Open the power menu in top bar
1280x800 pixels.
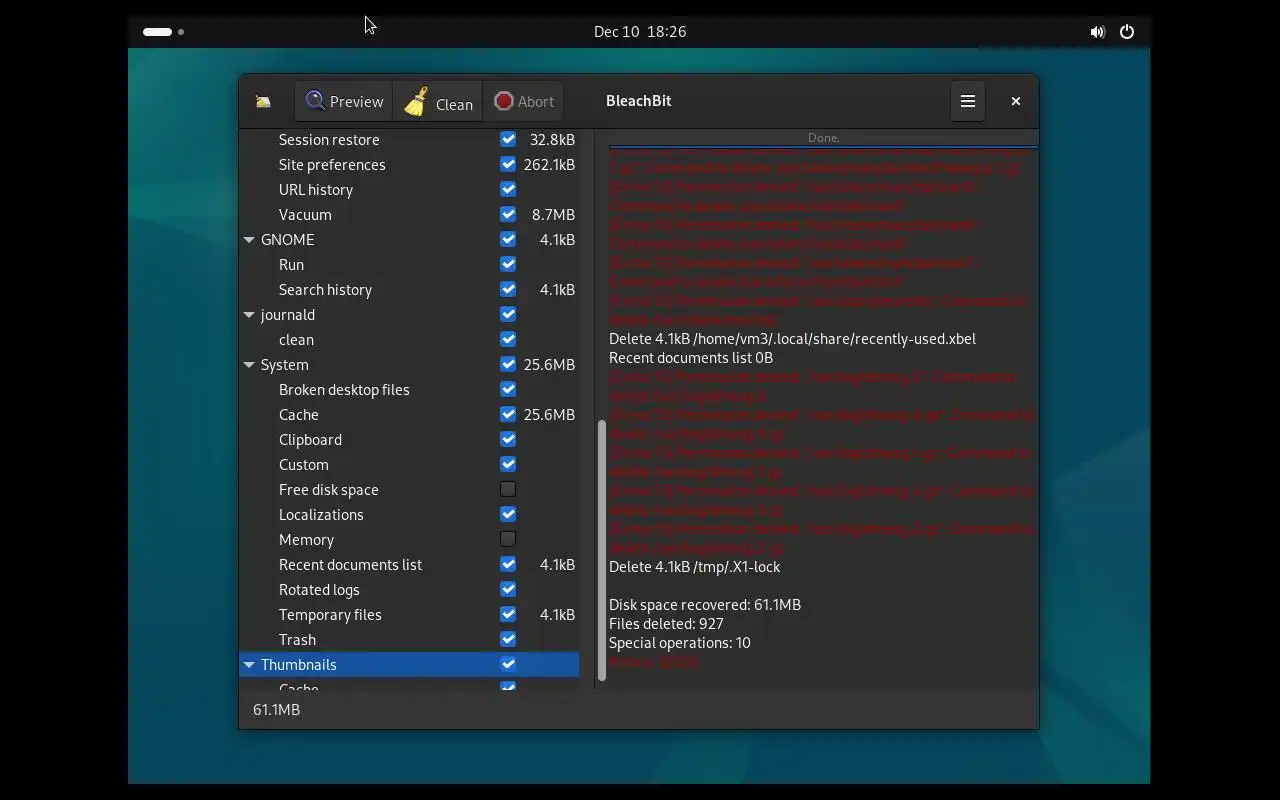(1127, 32)
